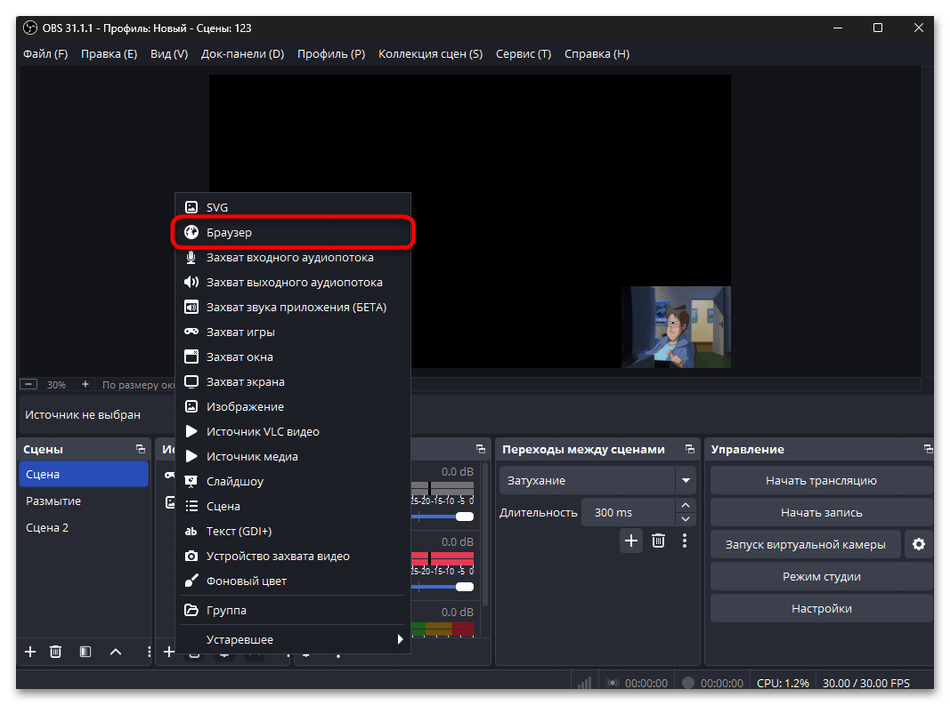The width and height of the screenshot is (950, 705).
Task: Add source with plus icon in sources panel
Action: (x=169, y=652)
